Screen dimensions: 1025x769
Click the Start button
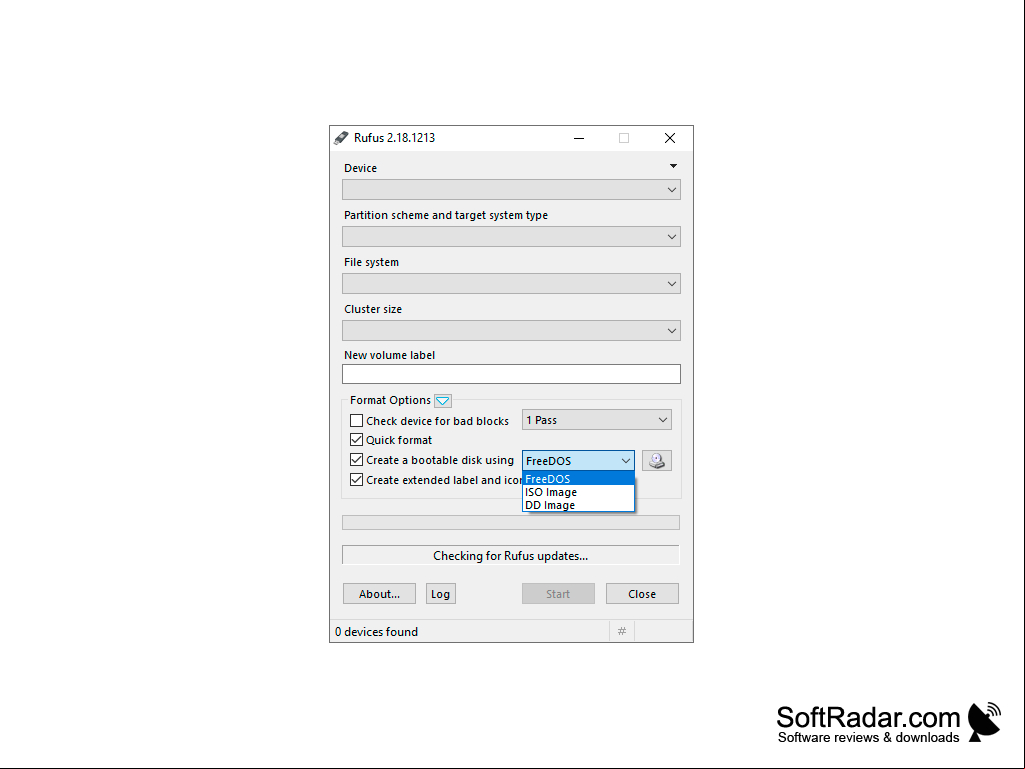558,594
